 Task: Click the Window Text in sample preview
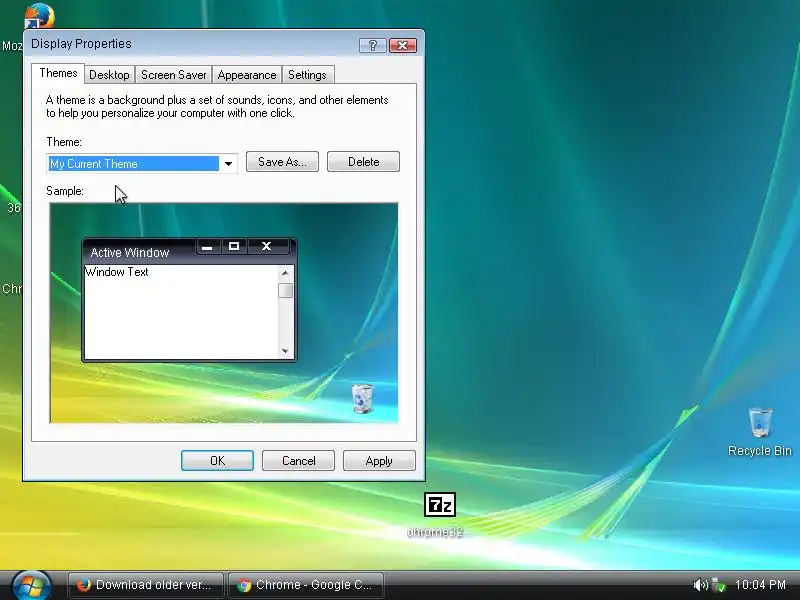point(117,272)
